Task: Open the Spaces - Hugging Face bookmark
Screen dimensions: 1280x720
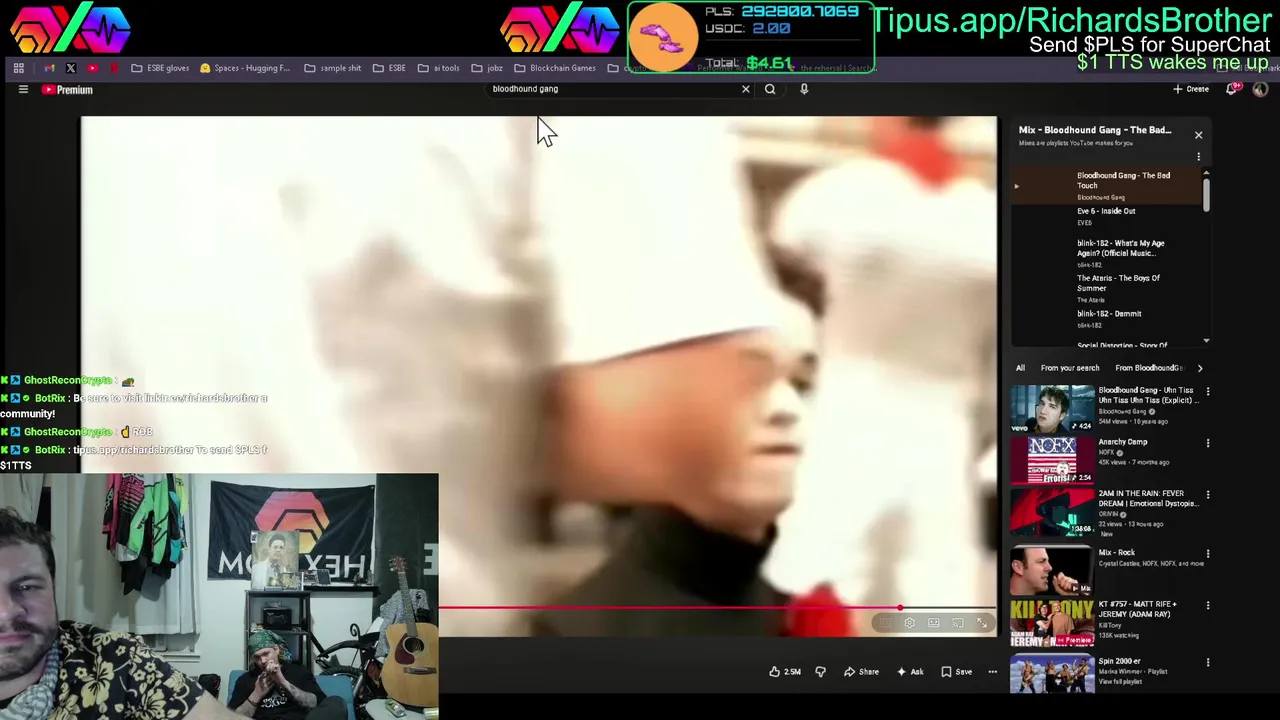Action: click(x=245, y=68)
